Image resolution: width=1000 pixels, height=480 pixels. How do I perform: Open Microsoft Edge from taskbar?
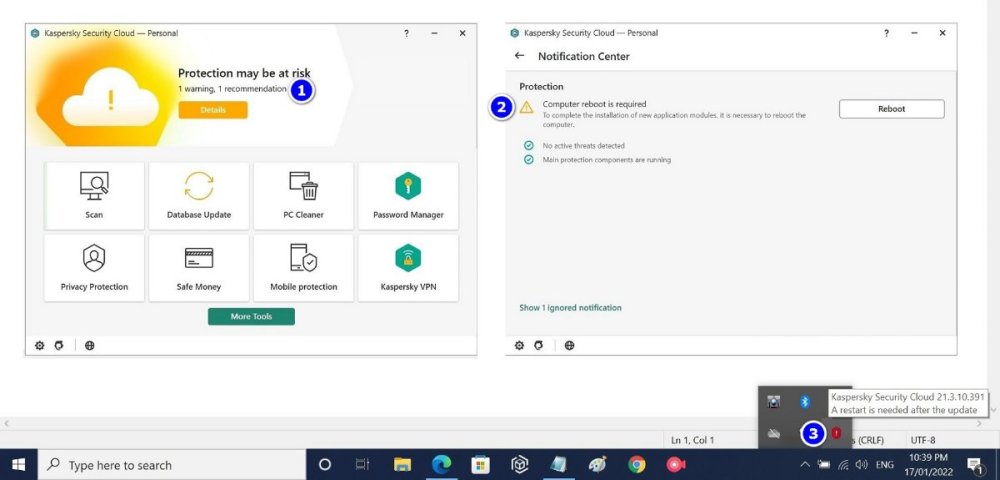pyautogui.click(x=441, y=465)
